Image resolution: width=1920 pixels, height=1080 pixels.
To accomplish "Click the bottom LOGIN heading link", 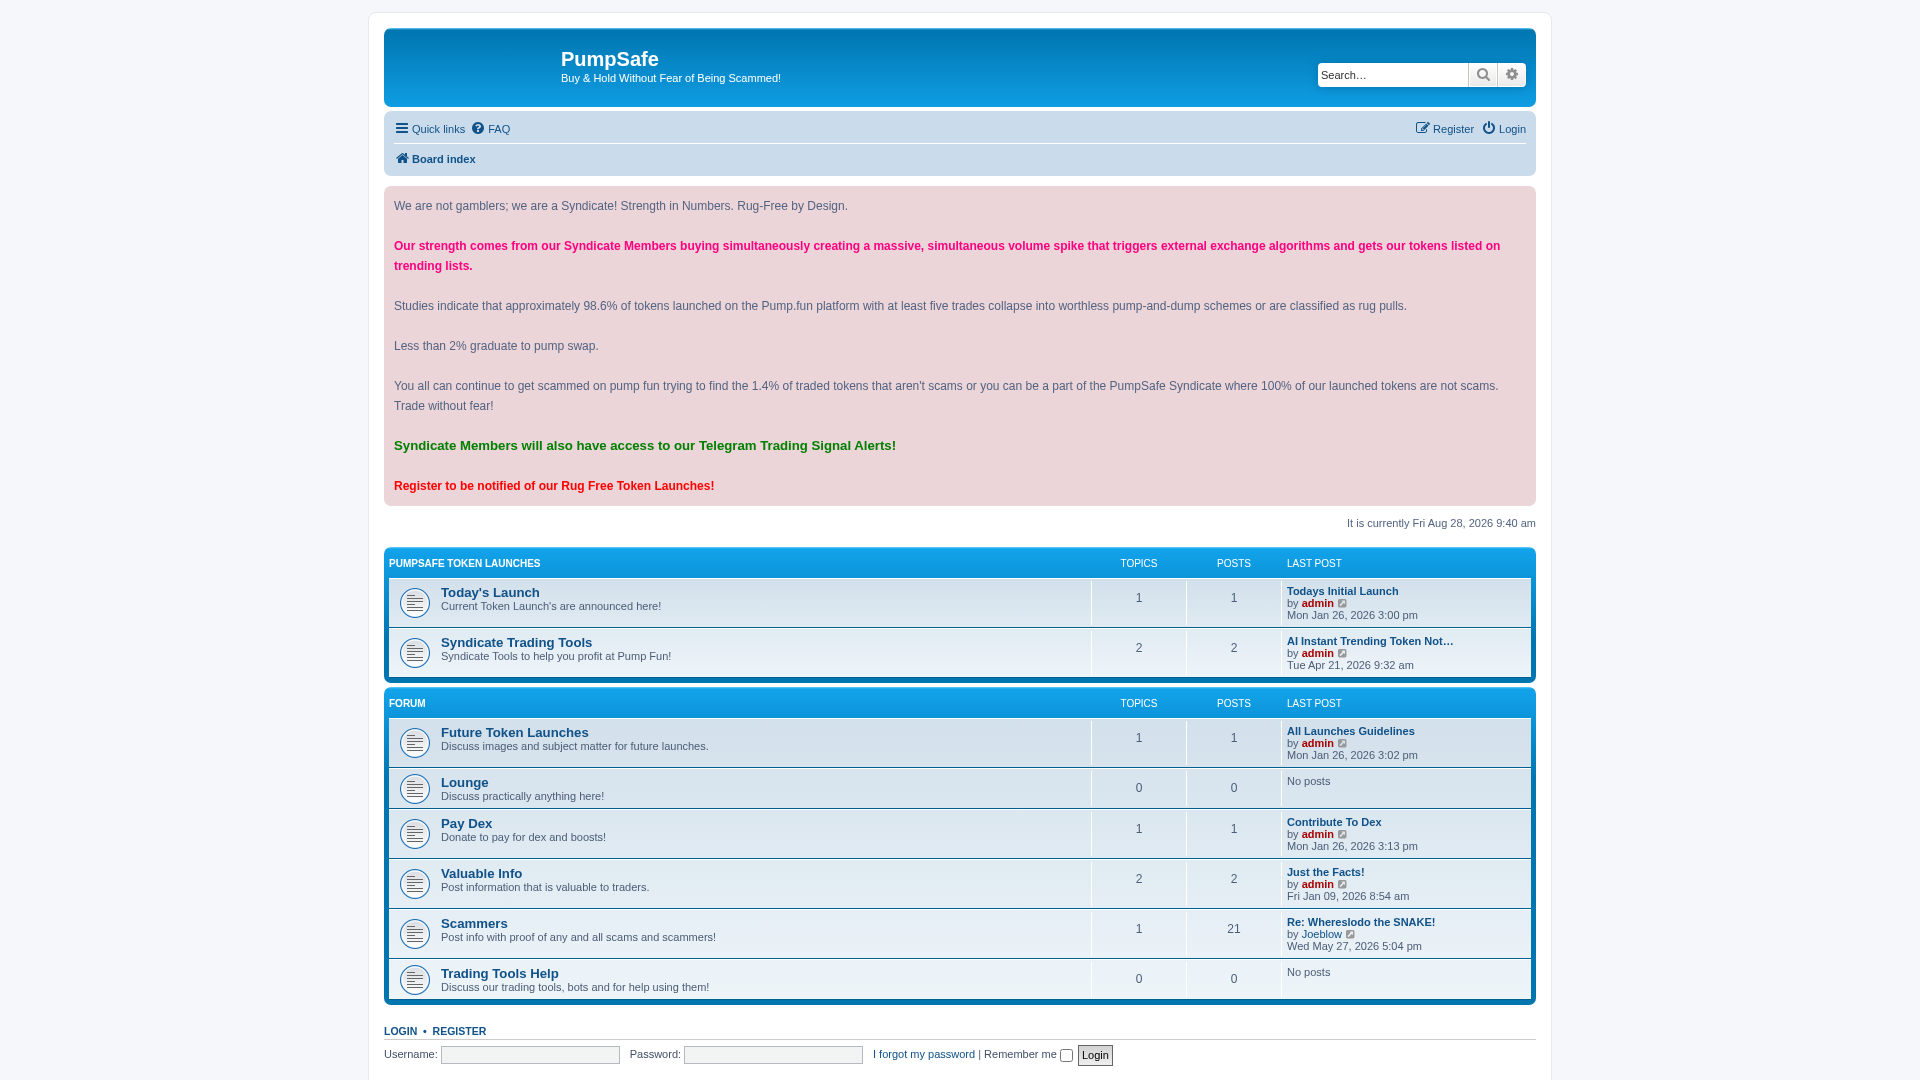I will [x=400, y=1031].
